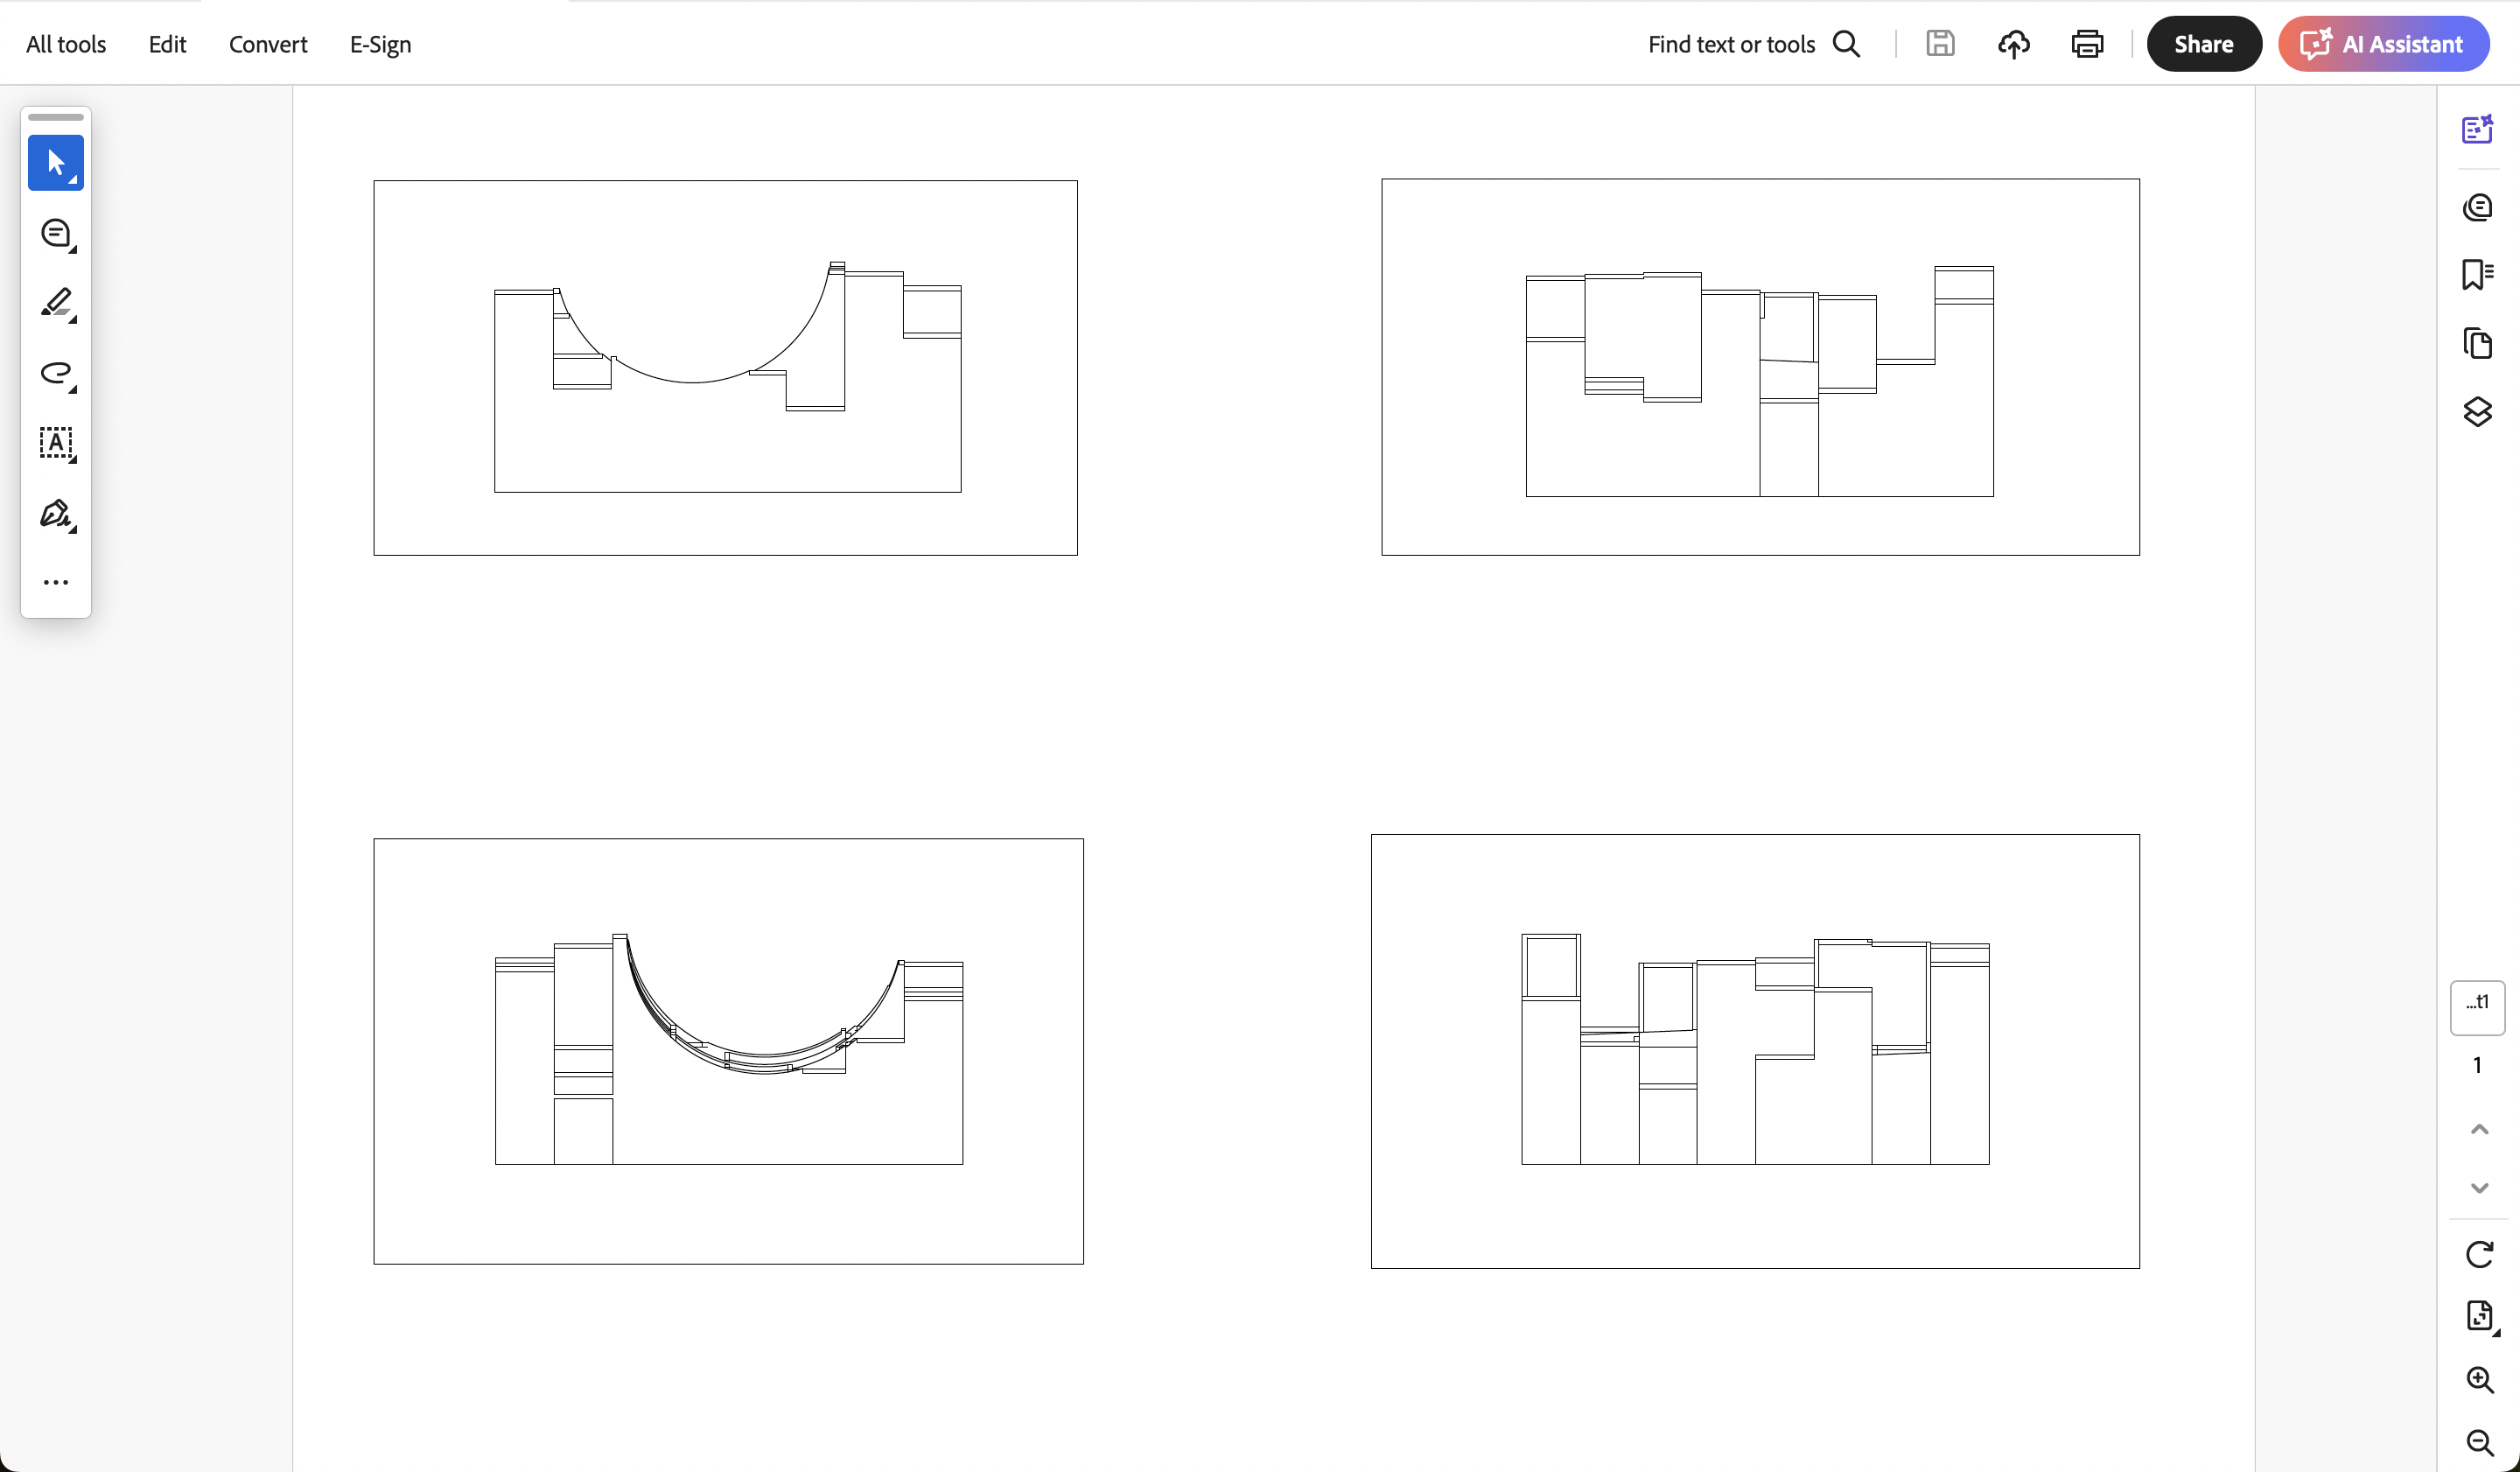Click the Save file disk icon
This screenshot has height=1472, width=2520.
coord(1940,44)
